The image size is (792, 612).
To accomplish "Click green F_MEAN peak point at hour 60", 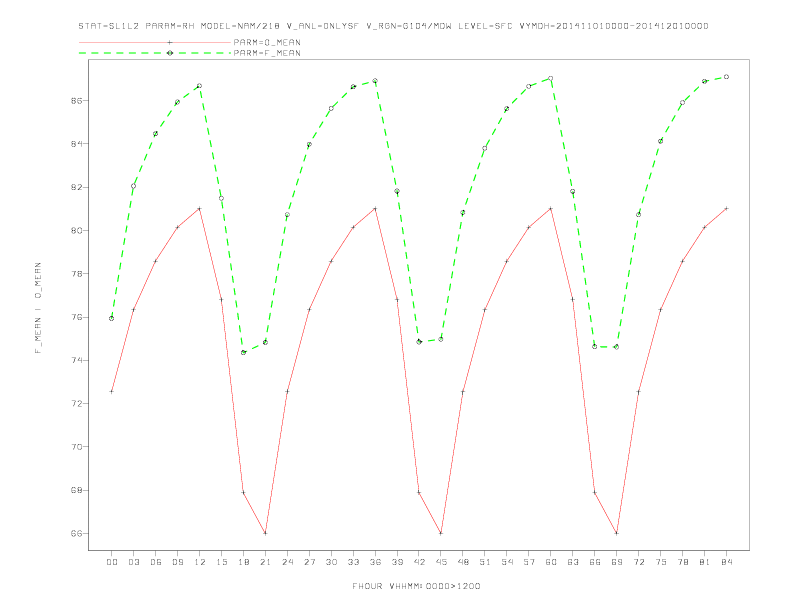I will click(x=551, y=78).
